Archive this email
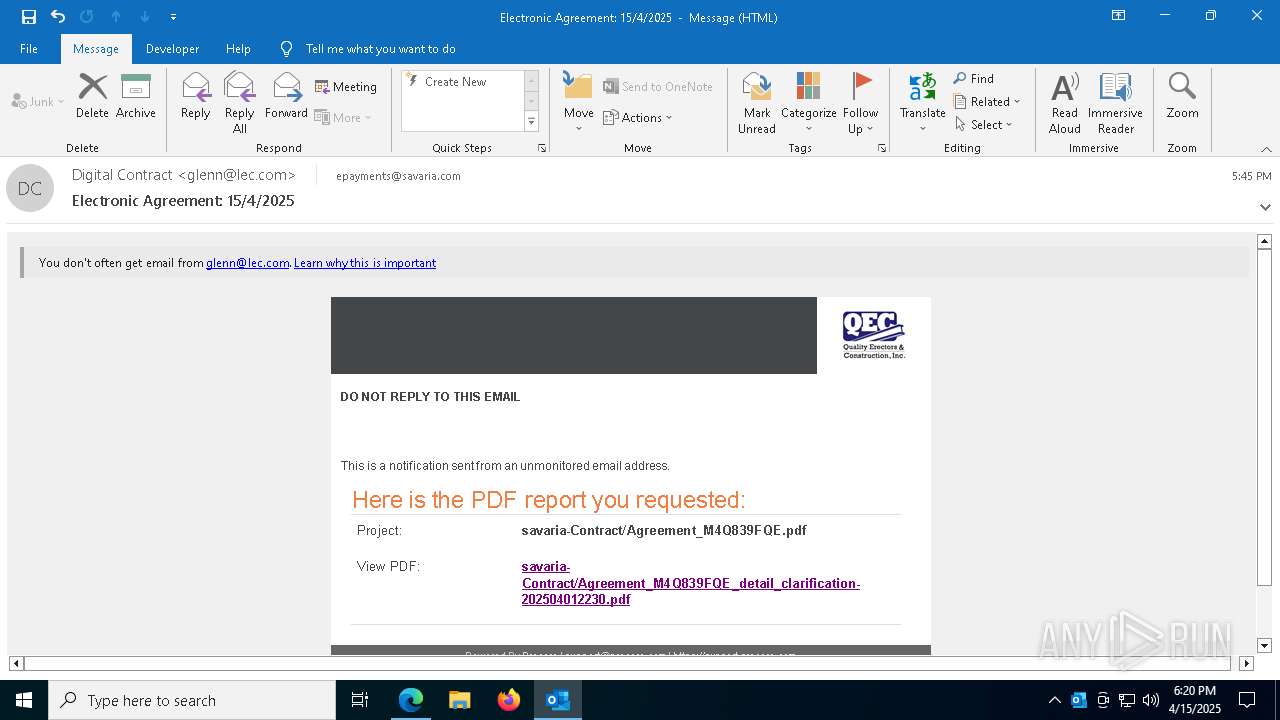This screenshot has width=1280, height=720. point(136,97)
